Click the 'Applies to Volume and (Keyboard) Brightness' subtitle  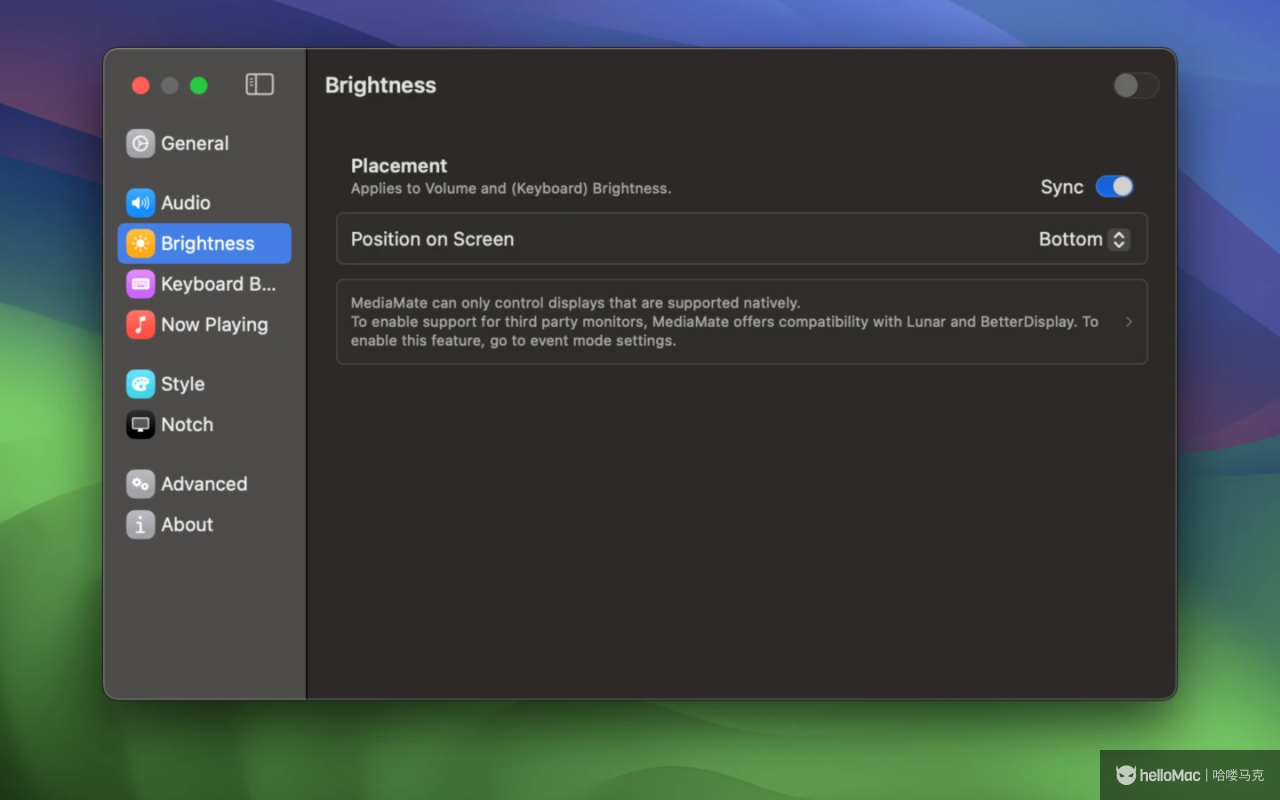tap(511, 188)
